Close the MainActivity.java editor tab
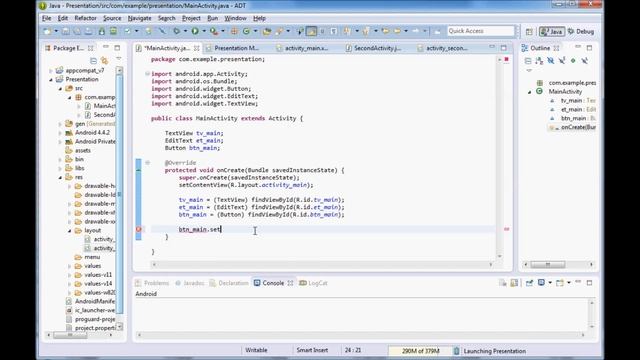640x360 pixels. 196,48
